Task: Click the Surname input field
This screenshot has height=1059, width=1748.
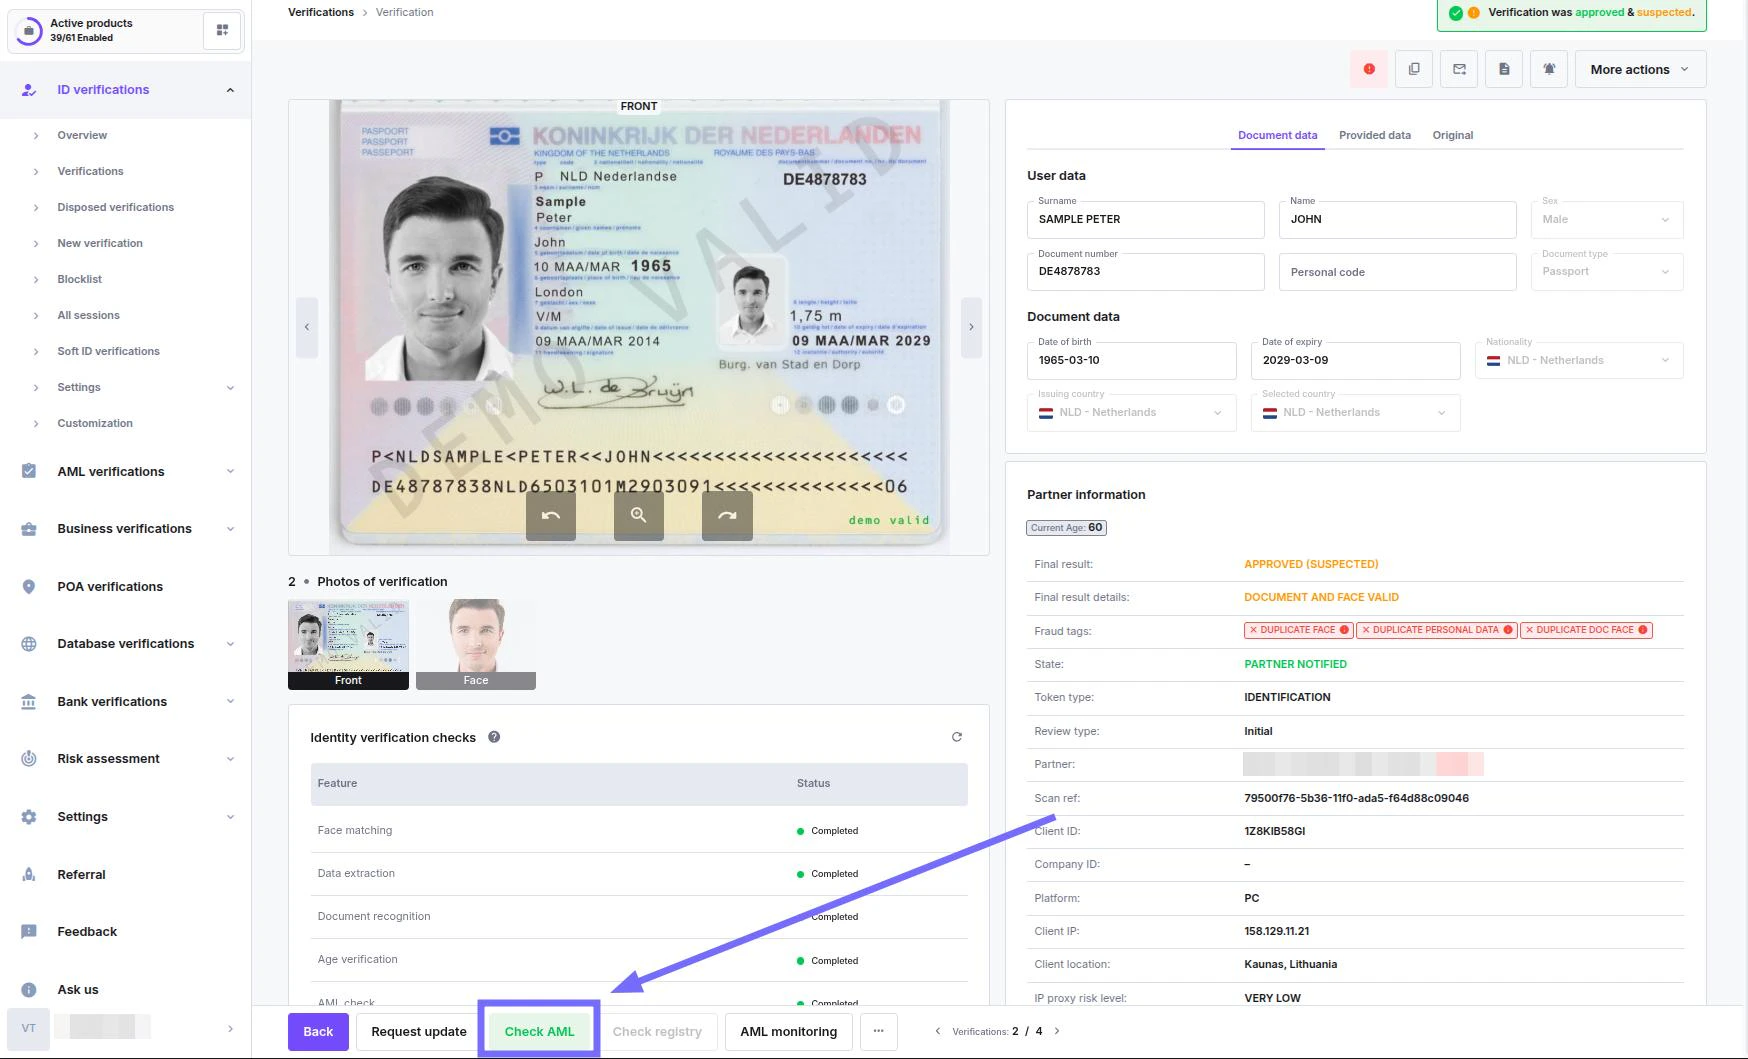Action: [x=1146, y=219]
